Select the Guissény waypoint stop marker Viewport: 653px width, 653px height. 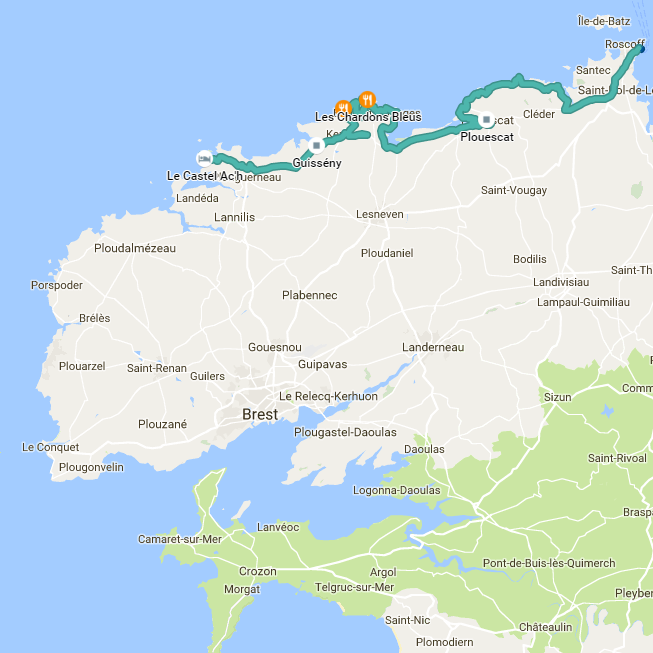pos(317,145)
